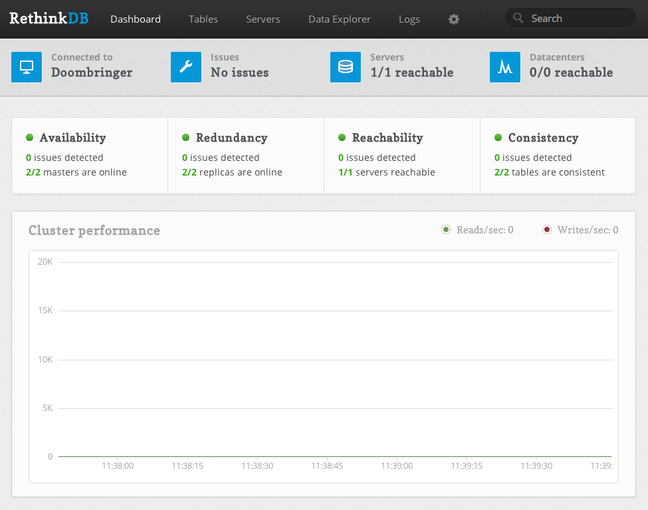Click the 20K axis label

click(45, 262)
